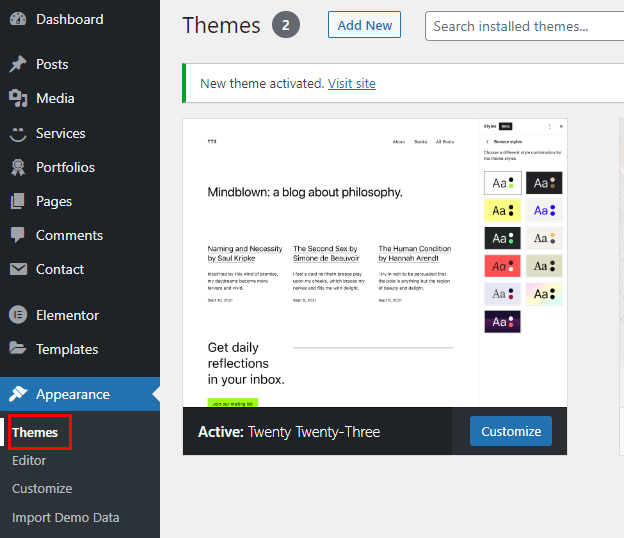Select the red Aa style swatch
This screenshot has height=538, width=624.
pos(503,266)
